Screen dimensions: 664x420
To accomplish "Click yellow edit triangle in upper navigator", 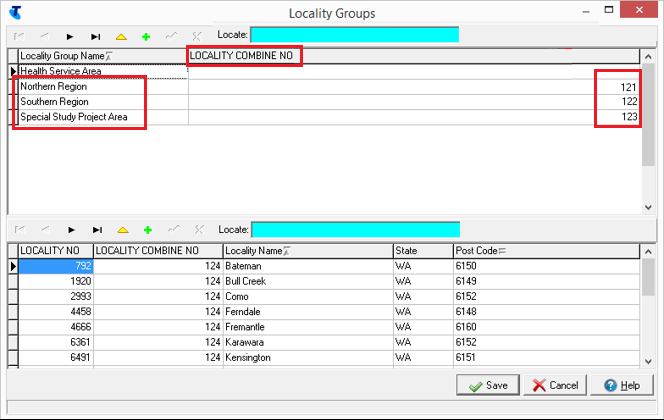I will 122,37.
